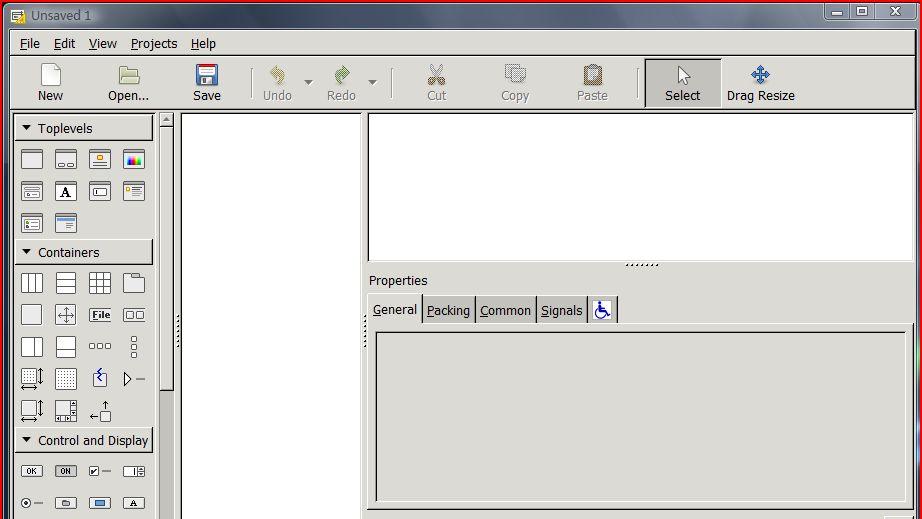
Task: Select the Event Box widget
Action: (x=100, y=378)
